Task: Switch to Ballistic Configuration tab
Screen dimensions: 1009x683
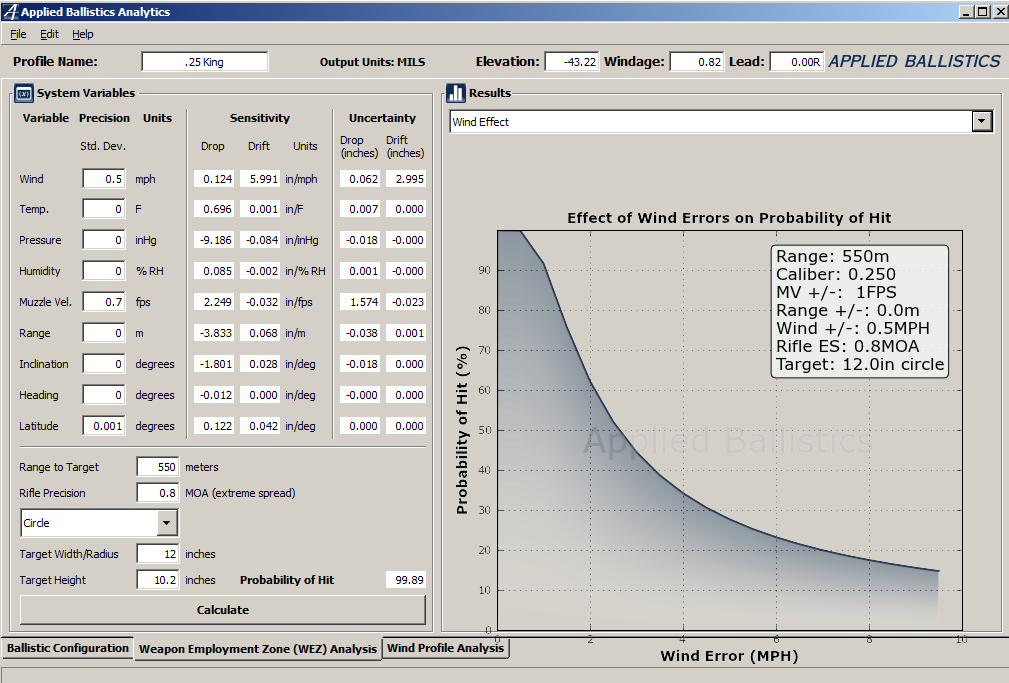Action: click(x=68, y=648)
